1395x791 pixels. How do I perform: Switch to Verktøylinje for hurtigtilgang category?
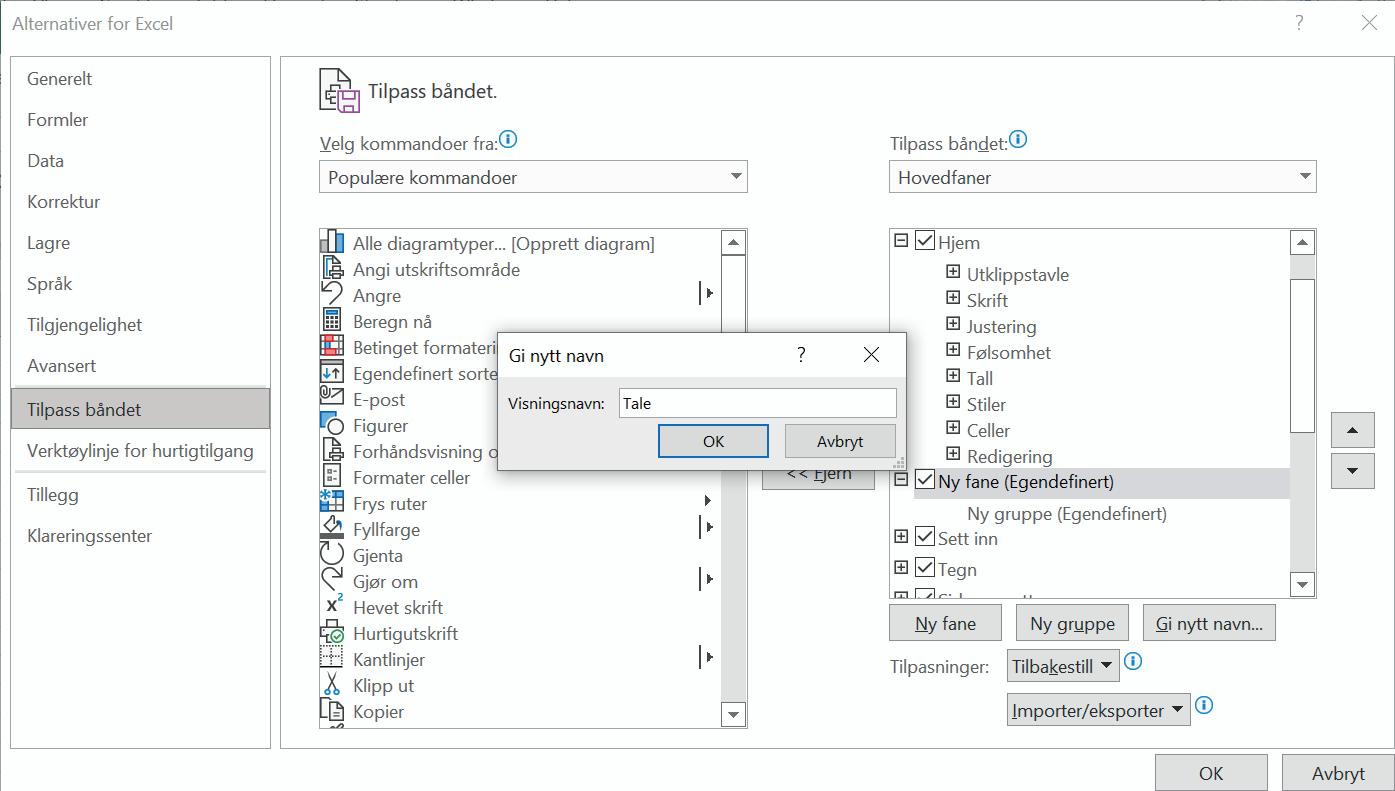(x=141, y=450)
